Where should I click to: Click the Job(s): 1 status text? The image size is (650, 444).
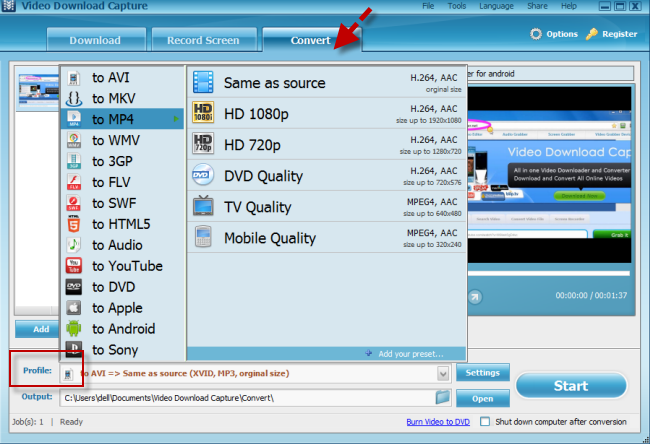[28, 422]
